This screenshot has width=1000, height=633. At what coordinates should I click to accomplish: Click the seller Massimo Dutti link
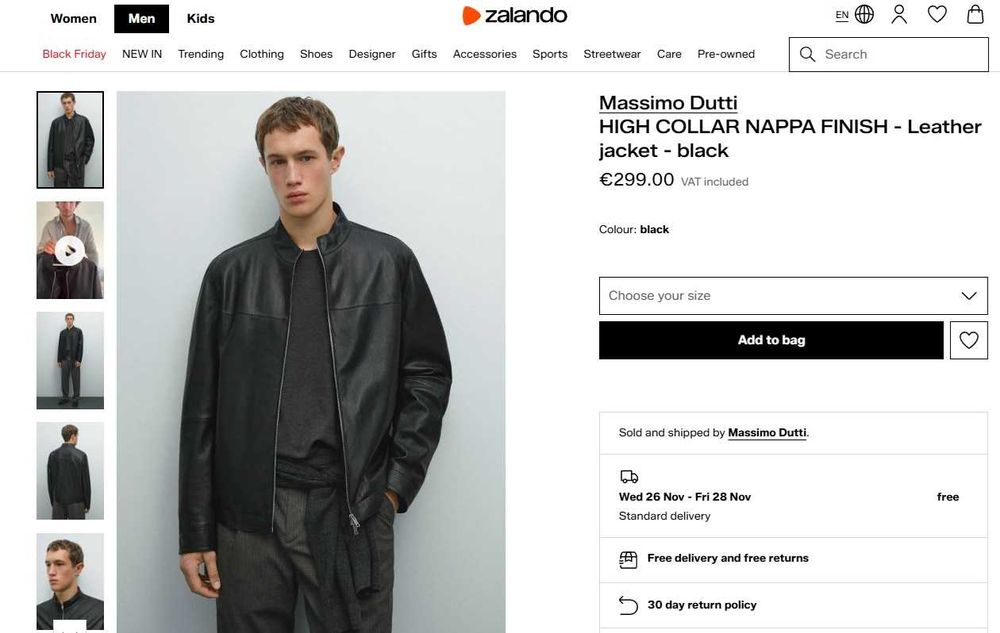(x=766, y=433)
